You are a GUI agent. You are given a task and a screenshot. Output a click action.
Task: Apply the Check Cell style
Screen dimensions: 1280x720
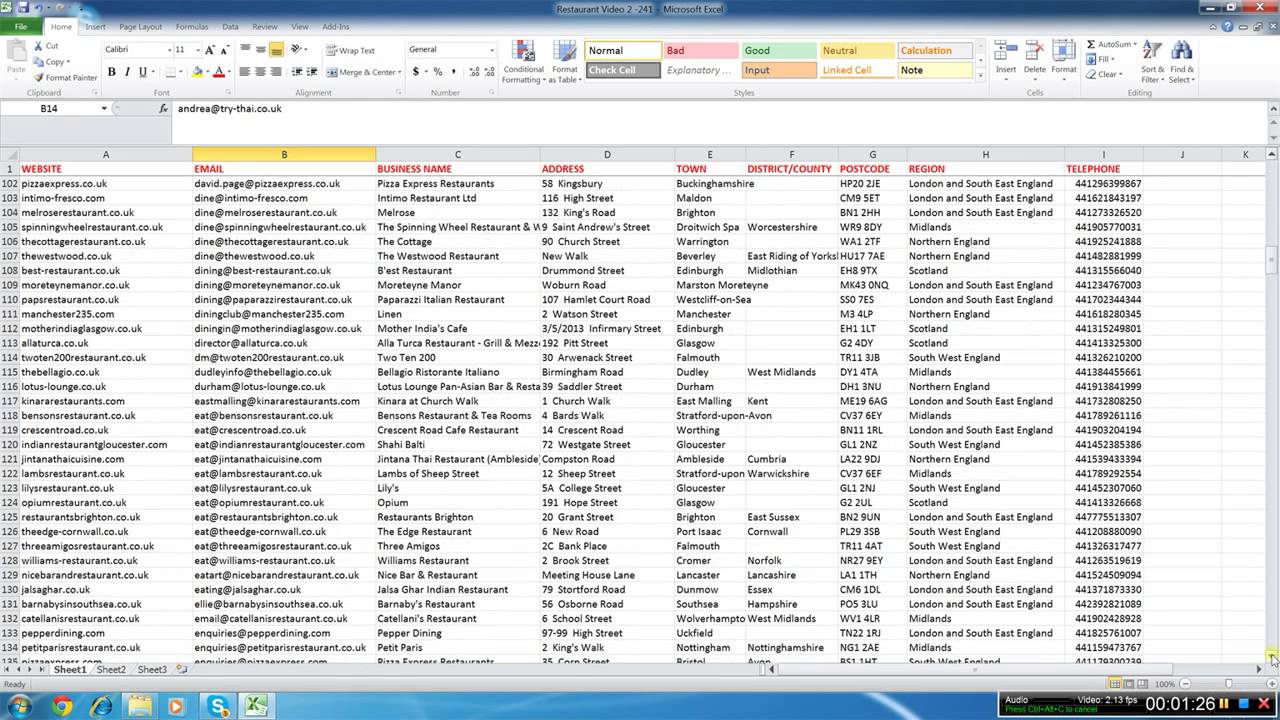pos(623,70)
